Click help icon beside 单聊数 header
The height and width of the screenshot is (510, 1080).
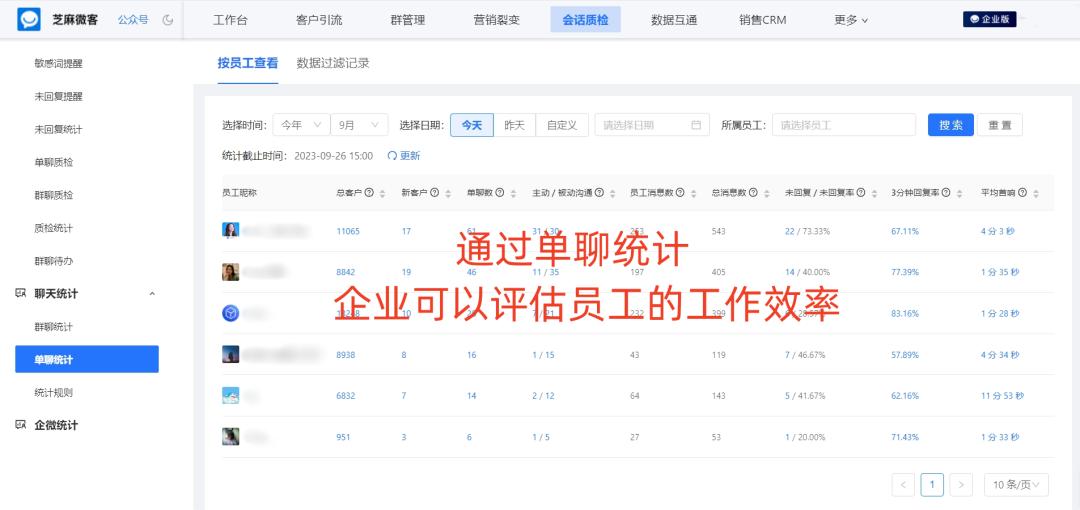click(500, 193)
